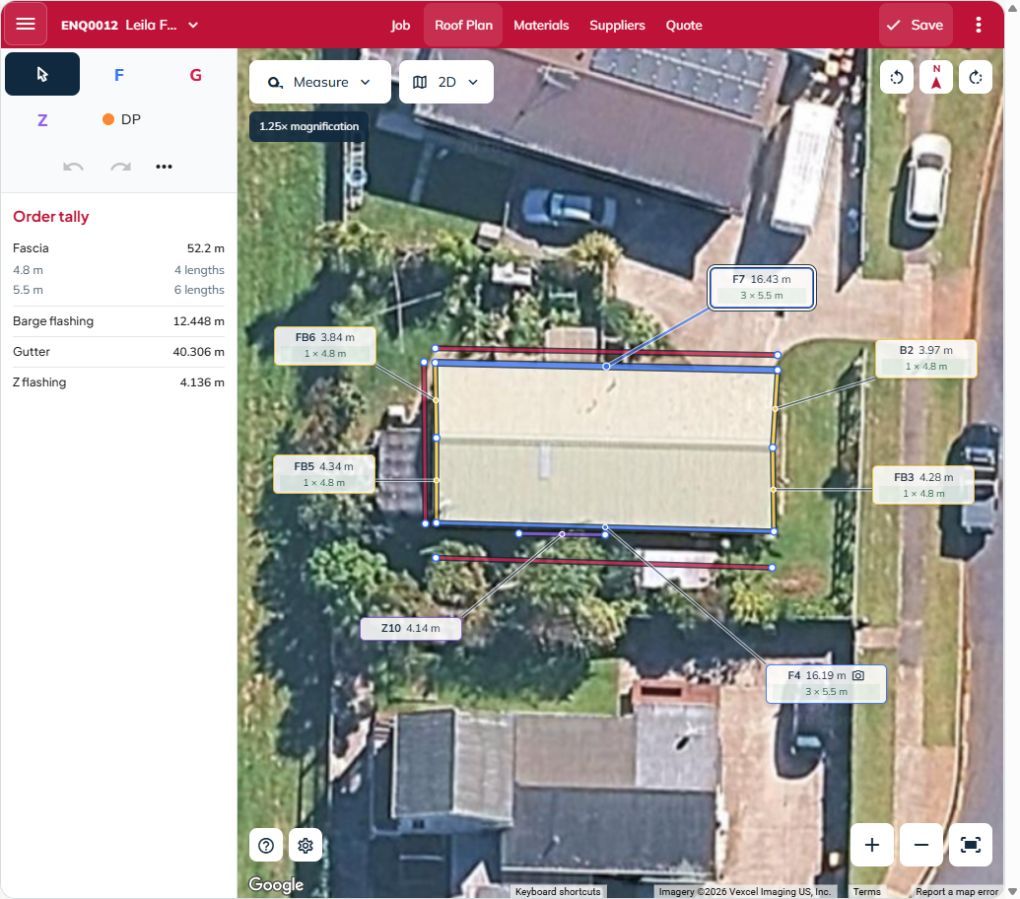This screenshot has height=899, width=1020.
Task: Fit roof plan to screen
Action: (971, 844)
